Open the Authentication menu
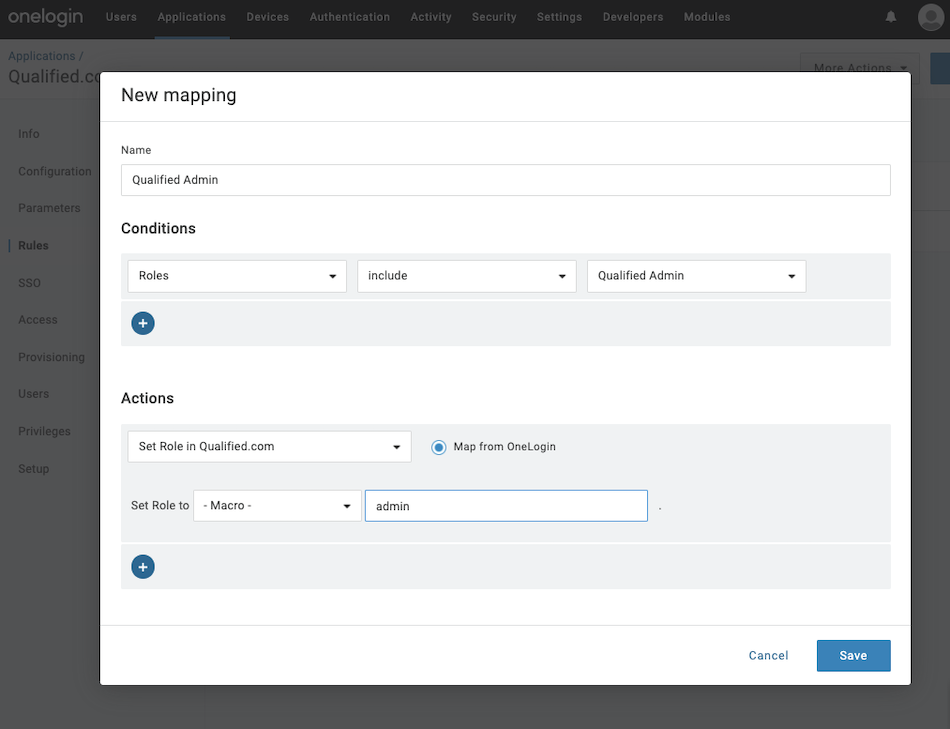950x729 pixels. (x=350, y=17)
